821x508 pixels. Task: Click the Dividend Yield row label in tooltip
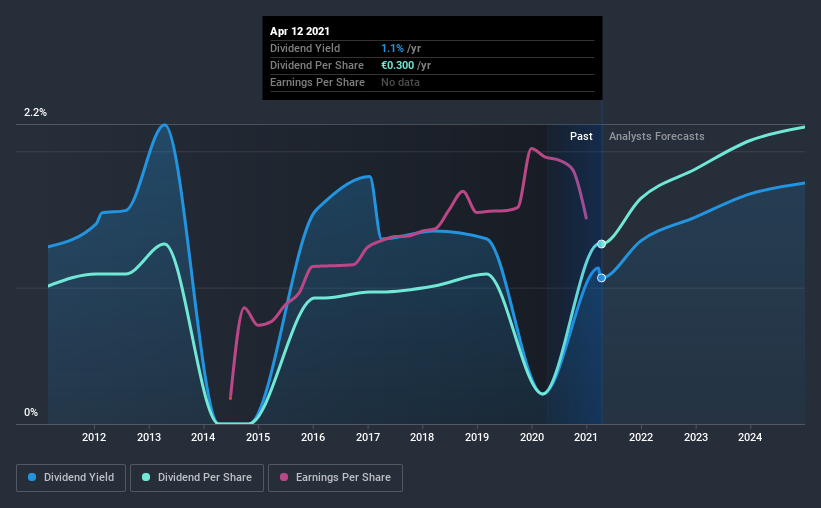click(x=305, y=48)
